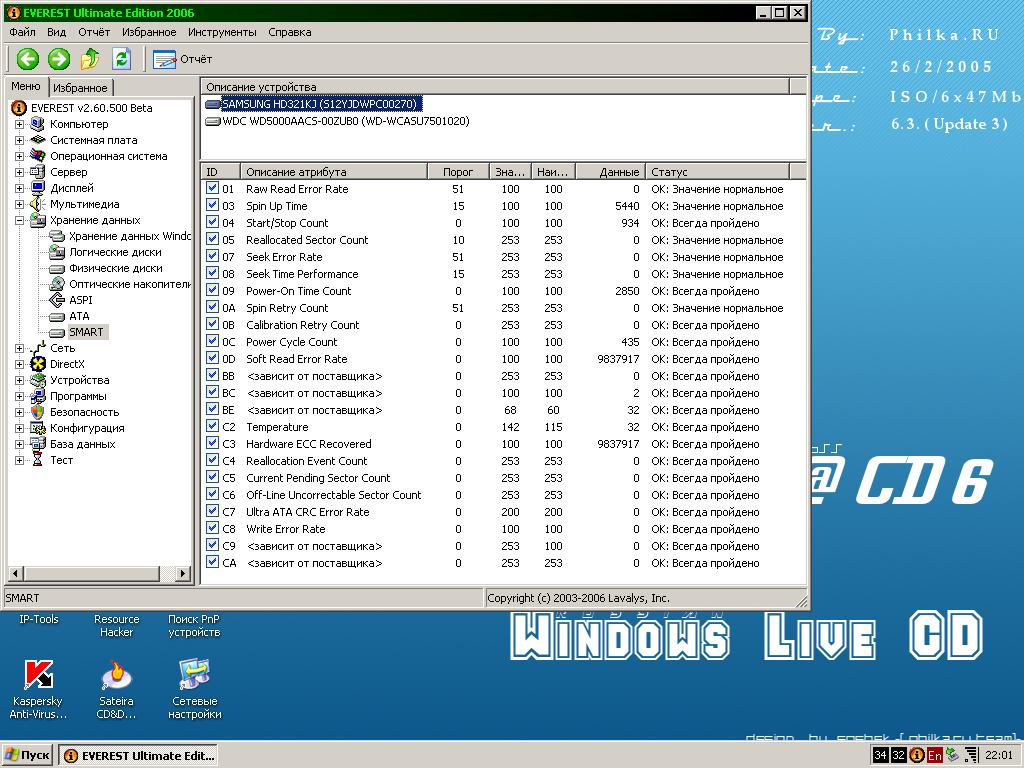Expand the Системная плата tree node
The height and width of the screenshot is (768, 1024).
pos(19,140)
